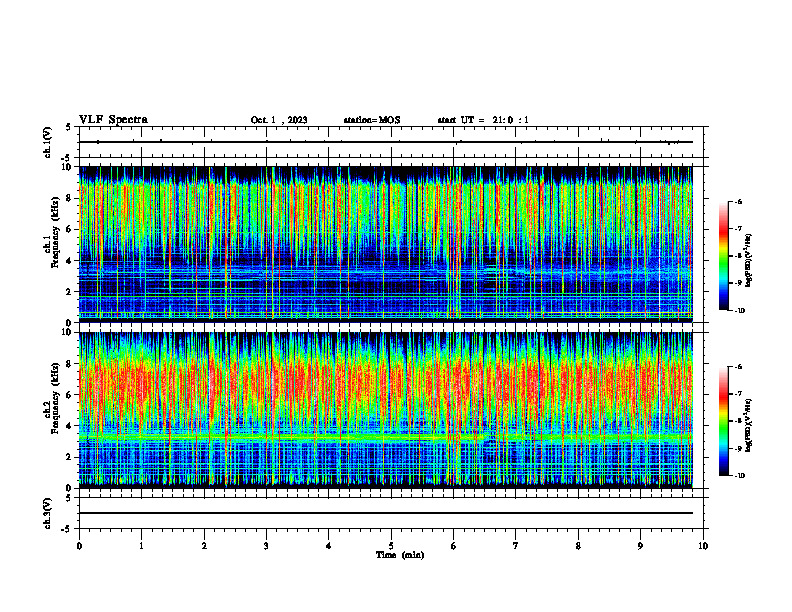This screenshot has height=612, width=792.
Task: Click the 'ch.3(V)' waveform axis label
Action: (48, 513)
